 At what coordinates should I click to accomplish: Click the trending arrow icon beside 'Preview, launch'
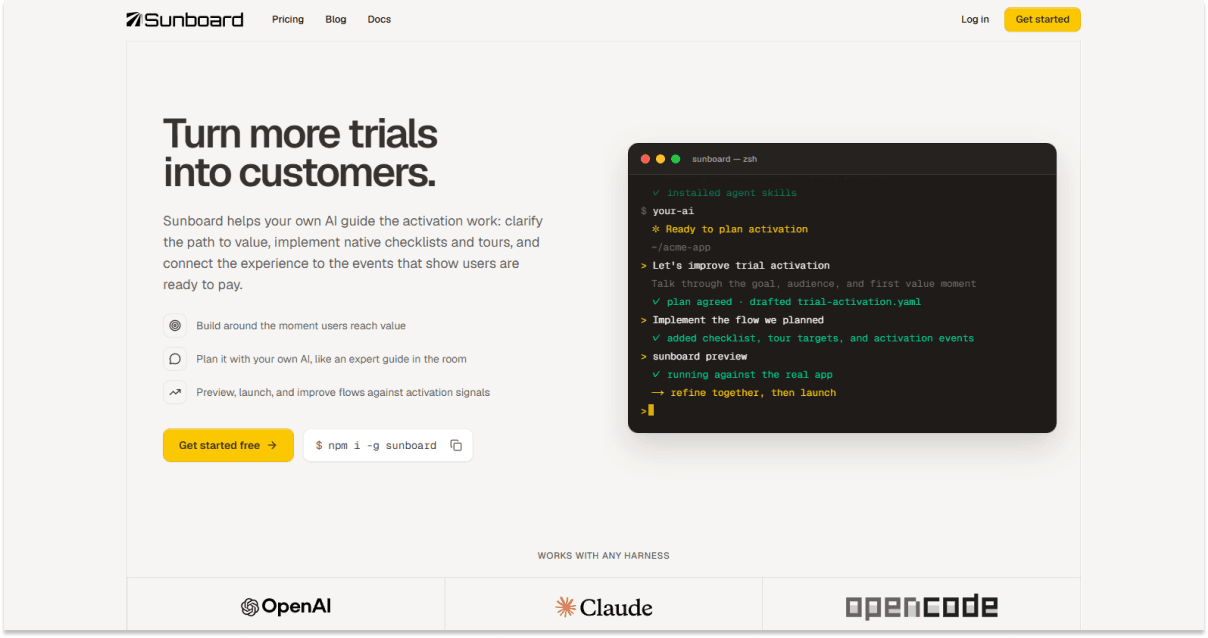click(175, 392)
